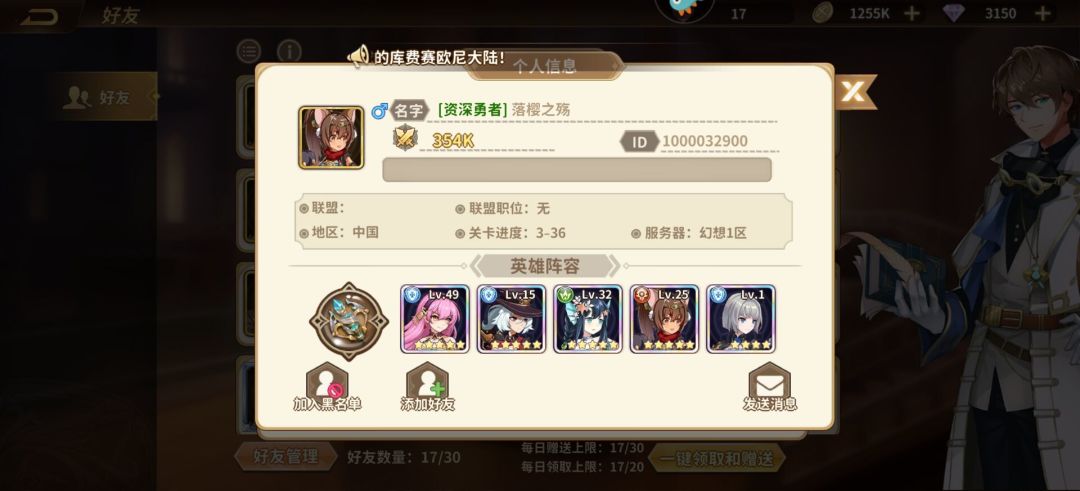Open the formation emblem badge
Viewport: 1080px width, 491px height.
(x=349, y=321)
